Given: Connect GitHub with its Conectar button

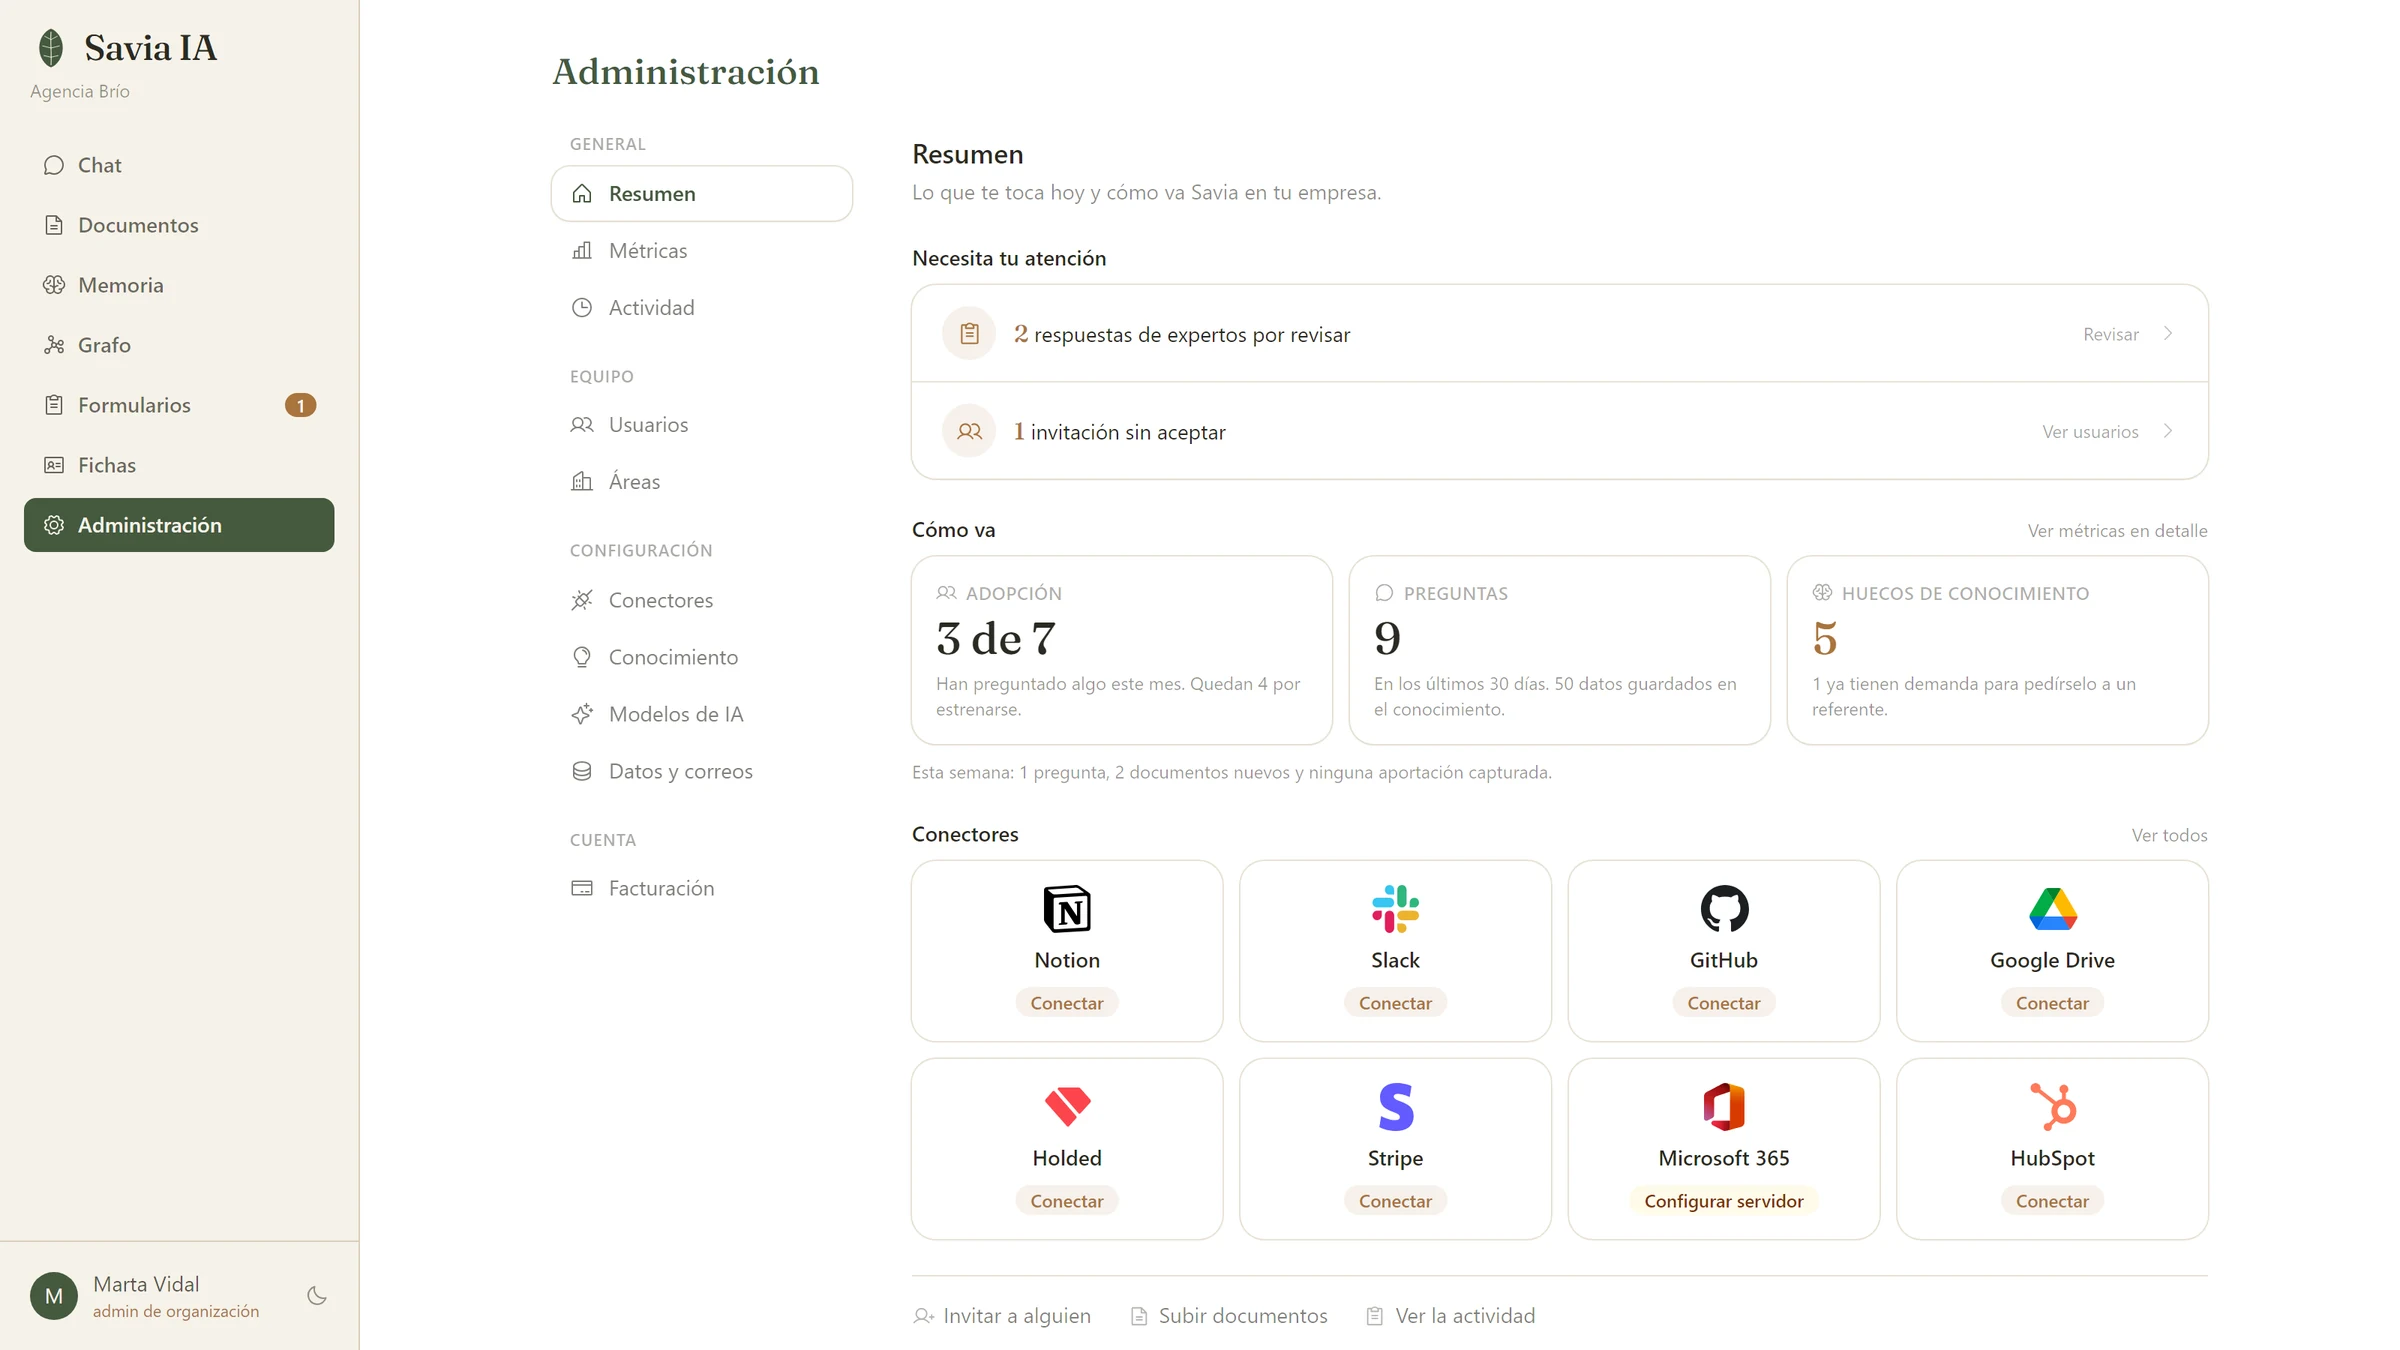Looking at the screenshot, I should click(1724, 1003).
